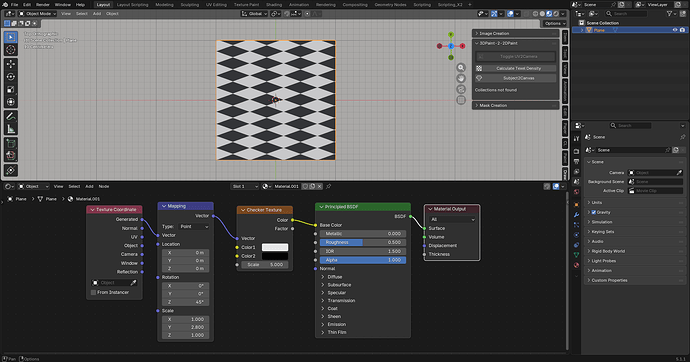Toggle proportional editing in viewport header
Viewport: 690px width, 362px height.
[x=307, y=14]
